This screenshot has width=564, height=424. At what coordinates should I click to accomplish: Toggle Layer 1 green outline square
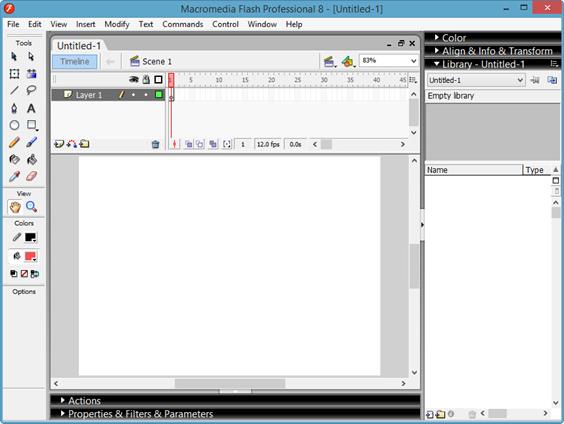pos(158,95)
